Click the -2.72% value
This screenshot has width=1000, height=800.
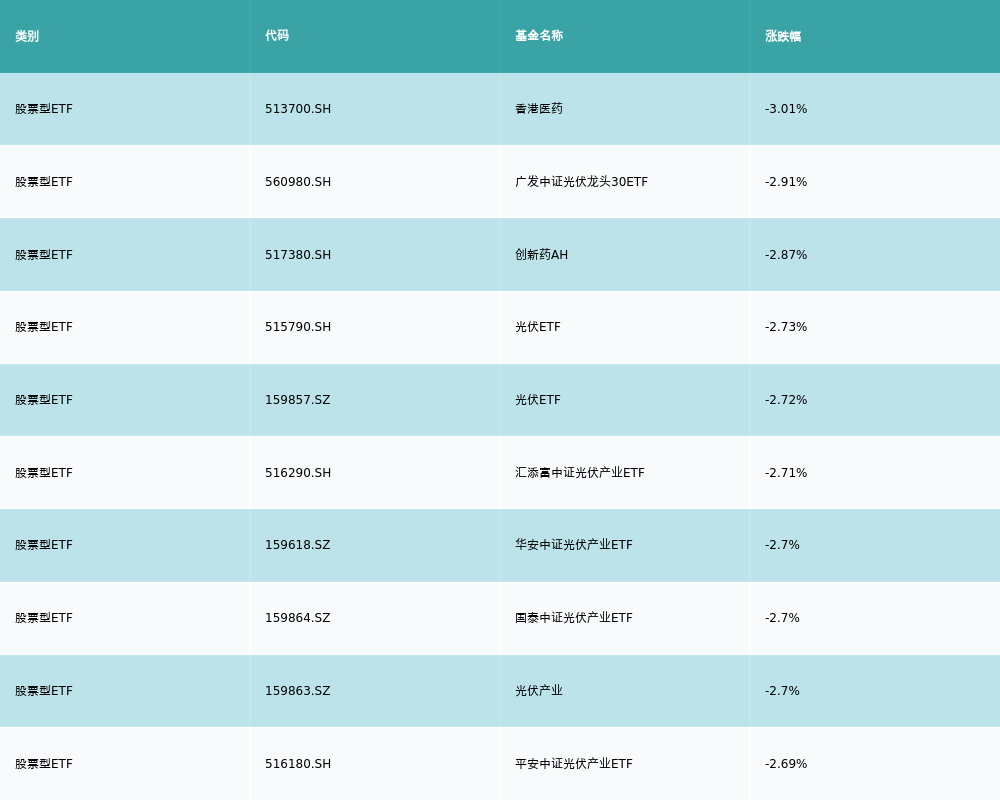[x=786, y=400]
